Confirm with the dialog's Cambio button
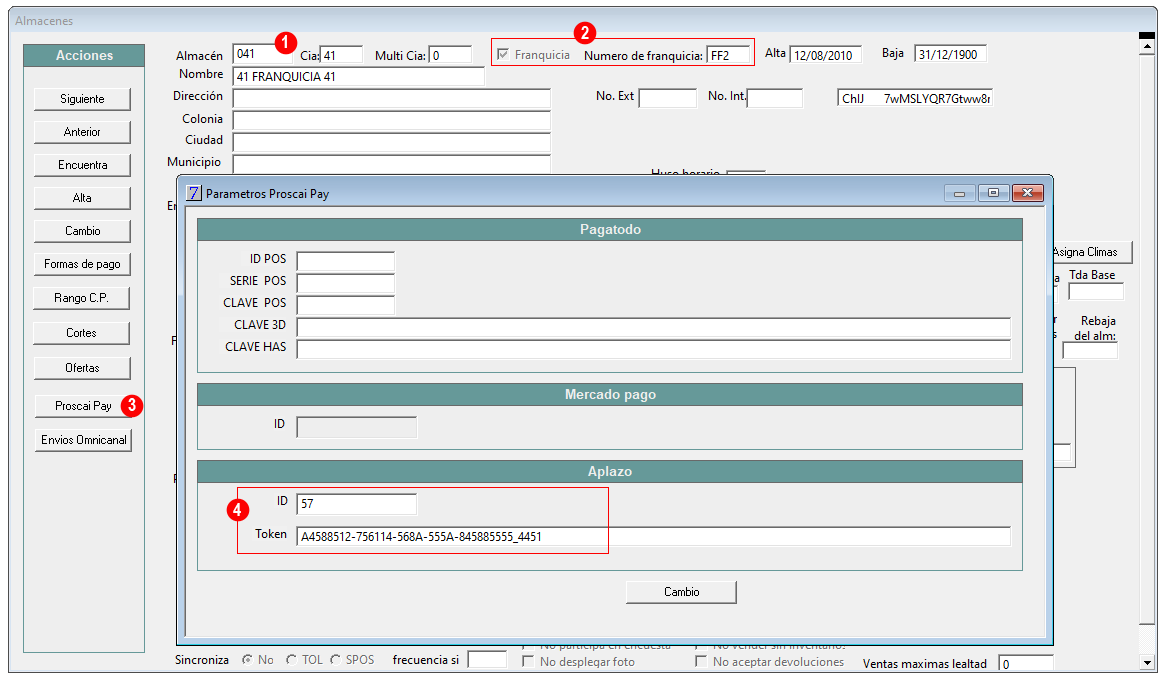 [681, 592]
